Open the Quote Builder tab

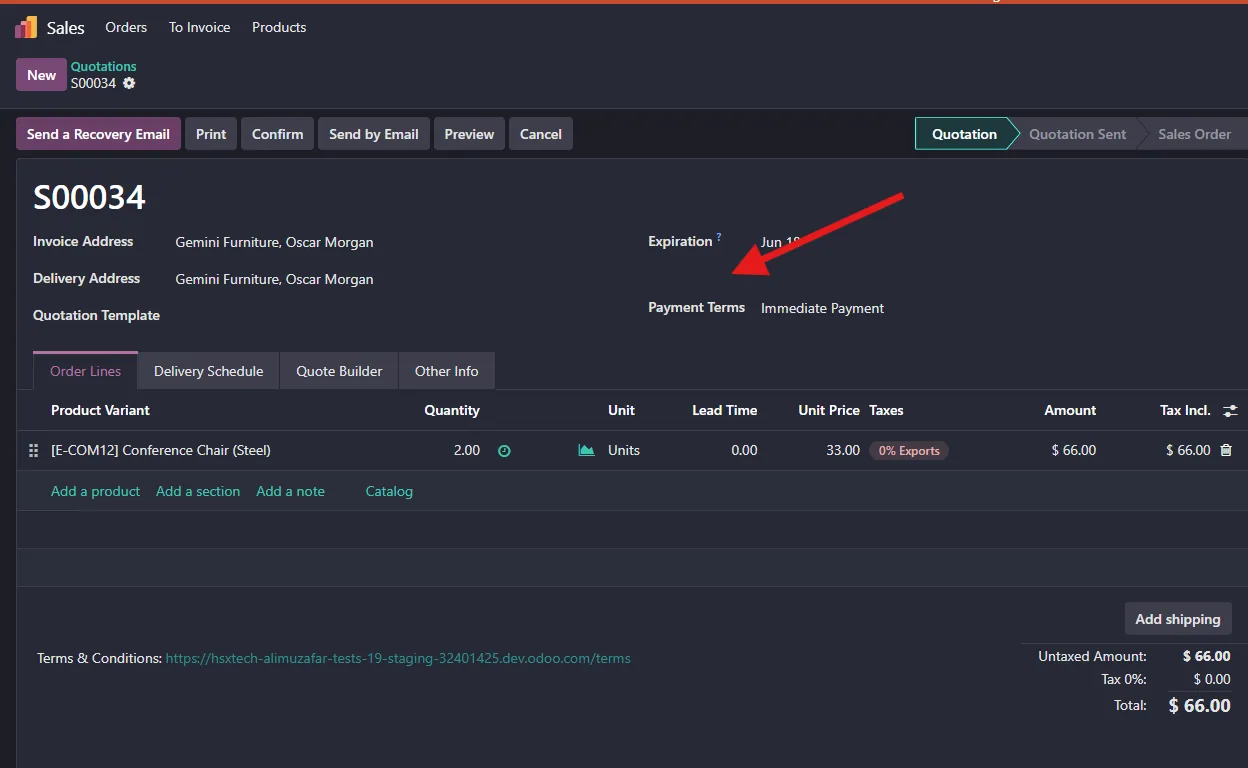pyautogui.click(x=339, y=371)
